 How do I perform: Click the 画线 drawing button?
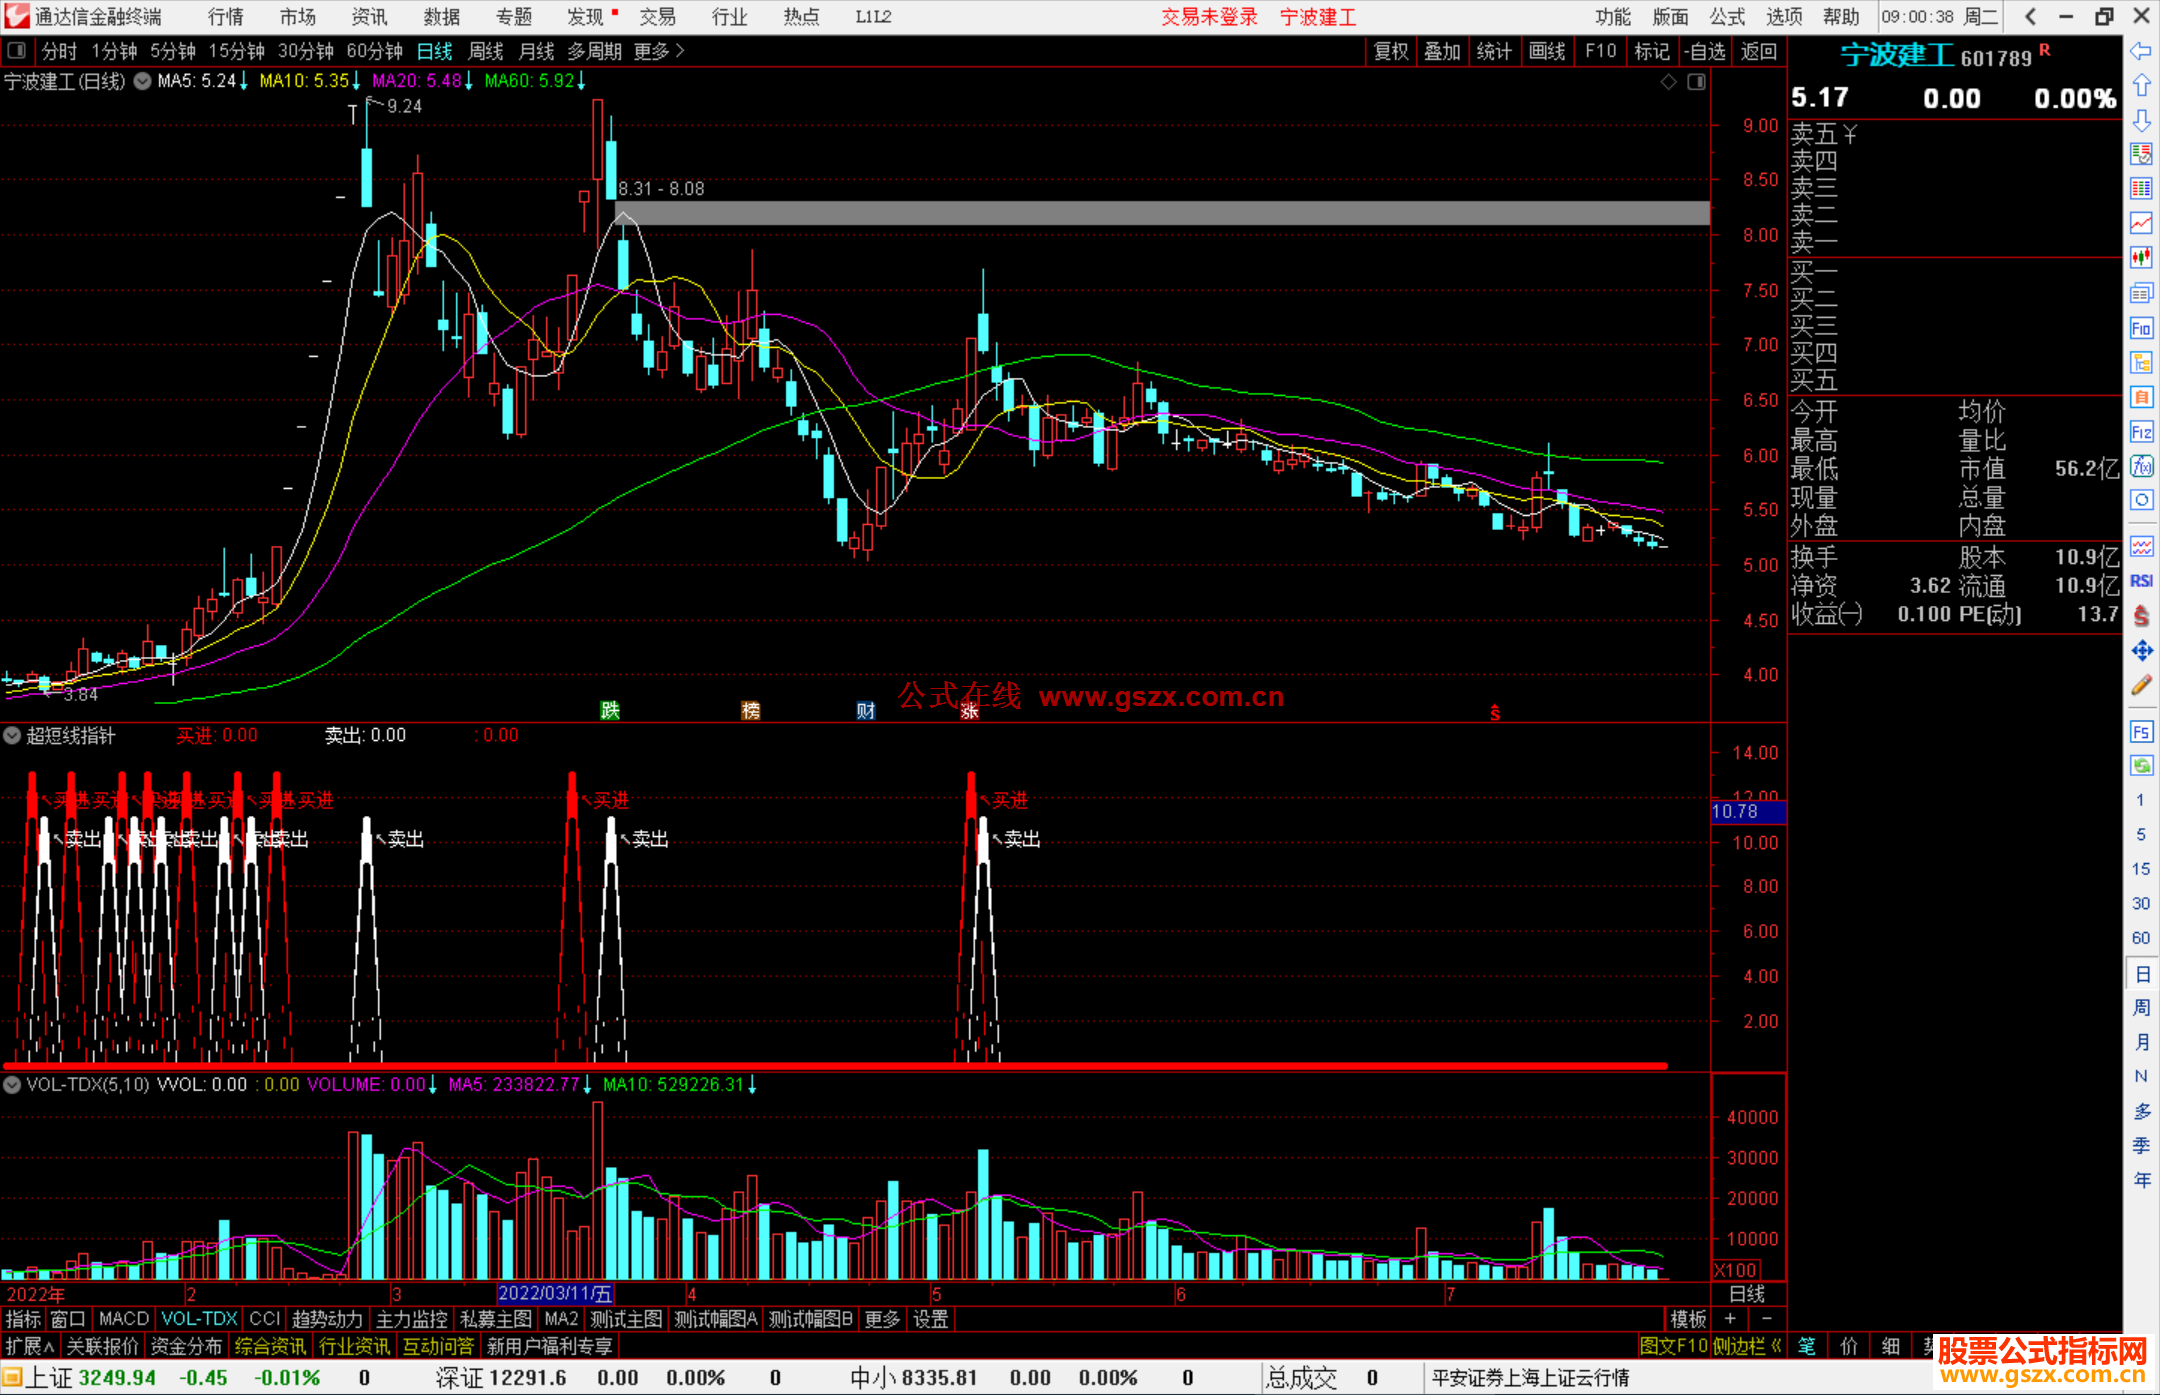click(1547, 51)
